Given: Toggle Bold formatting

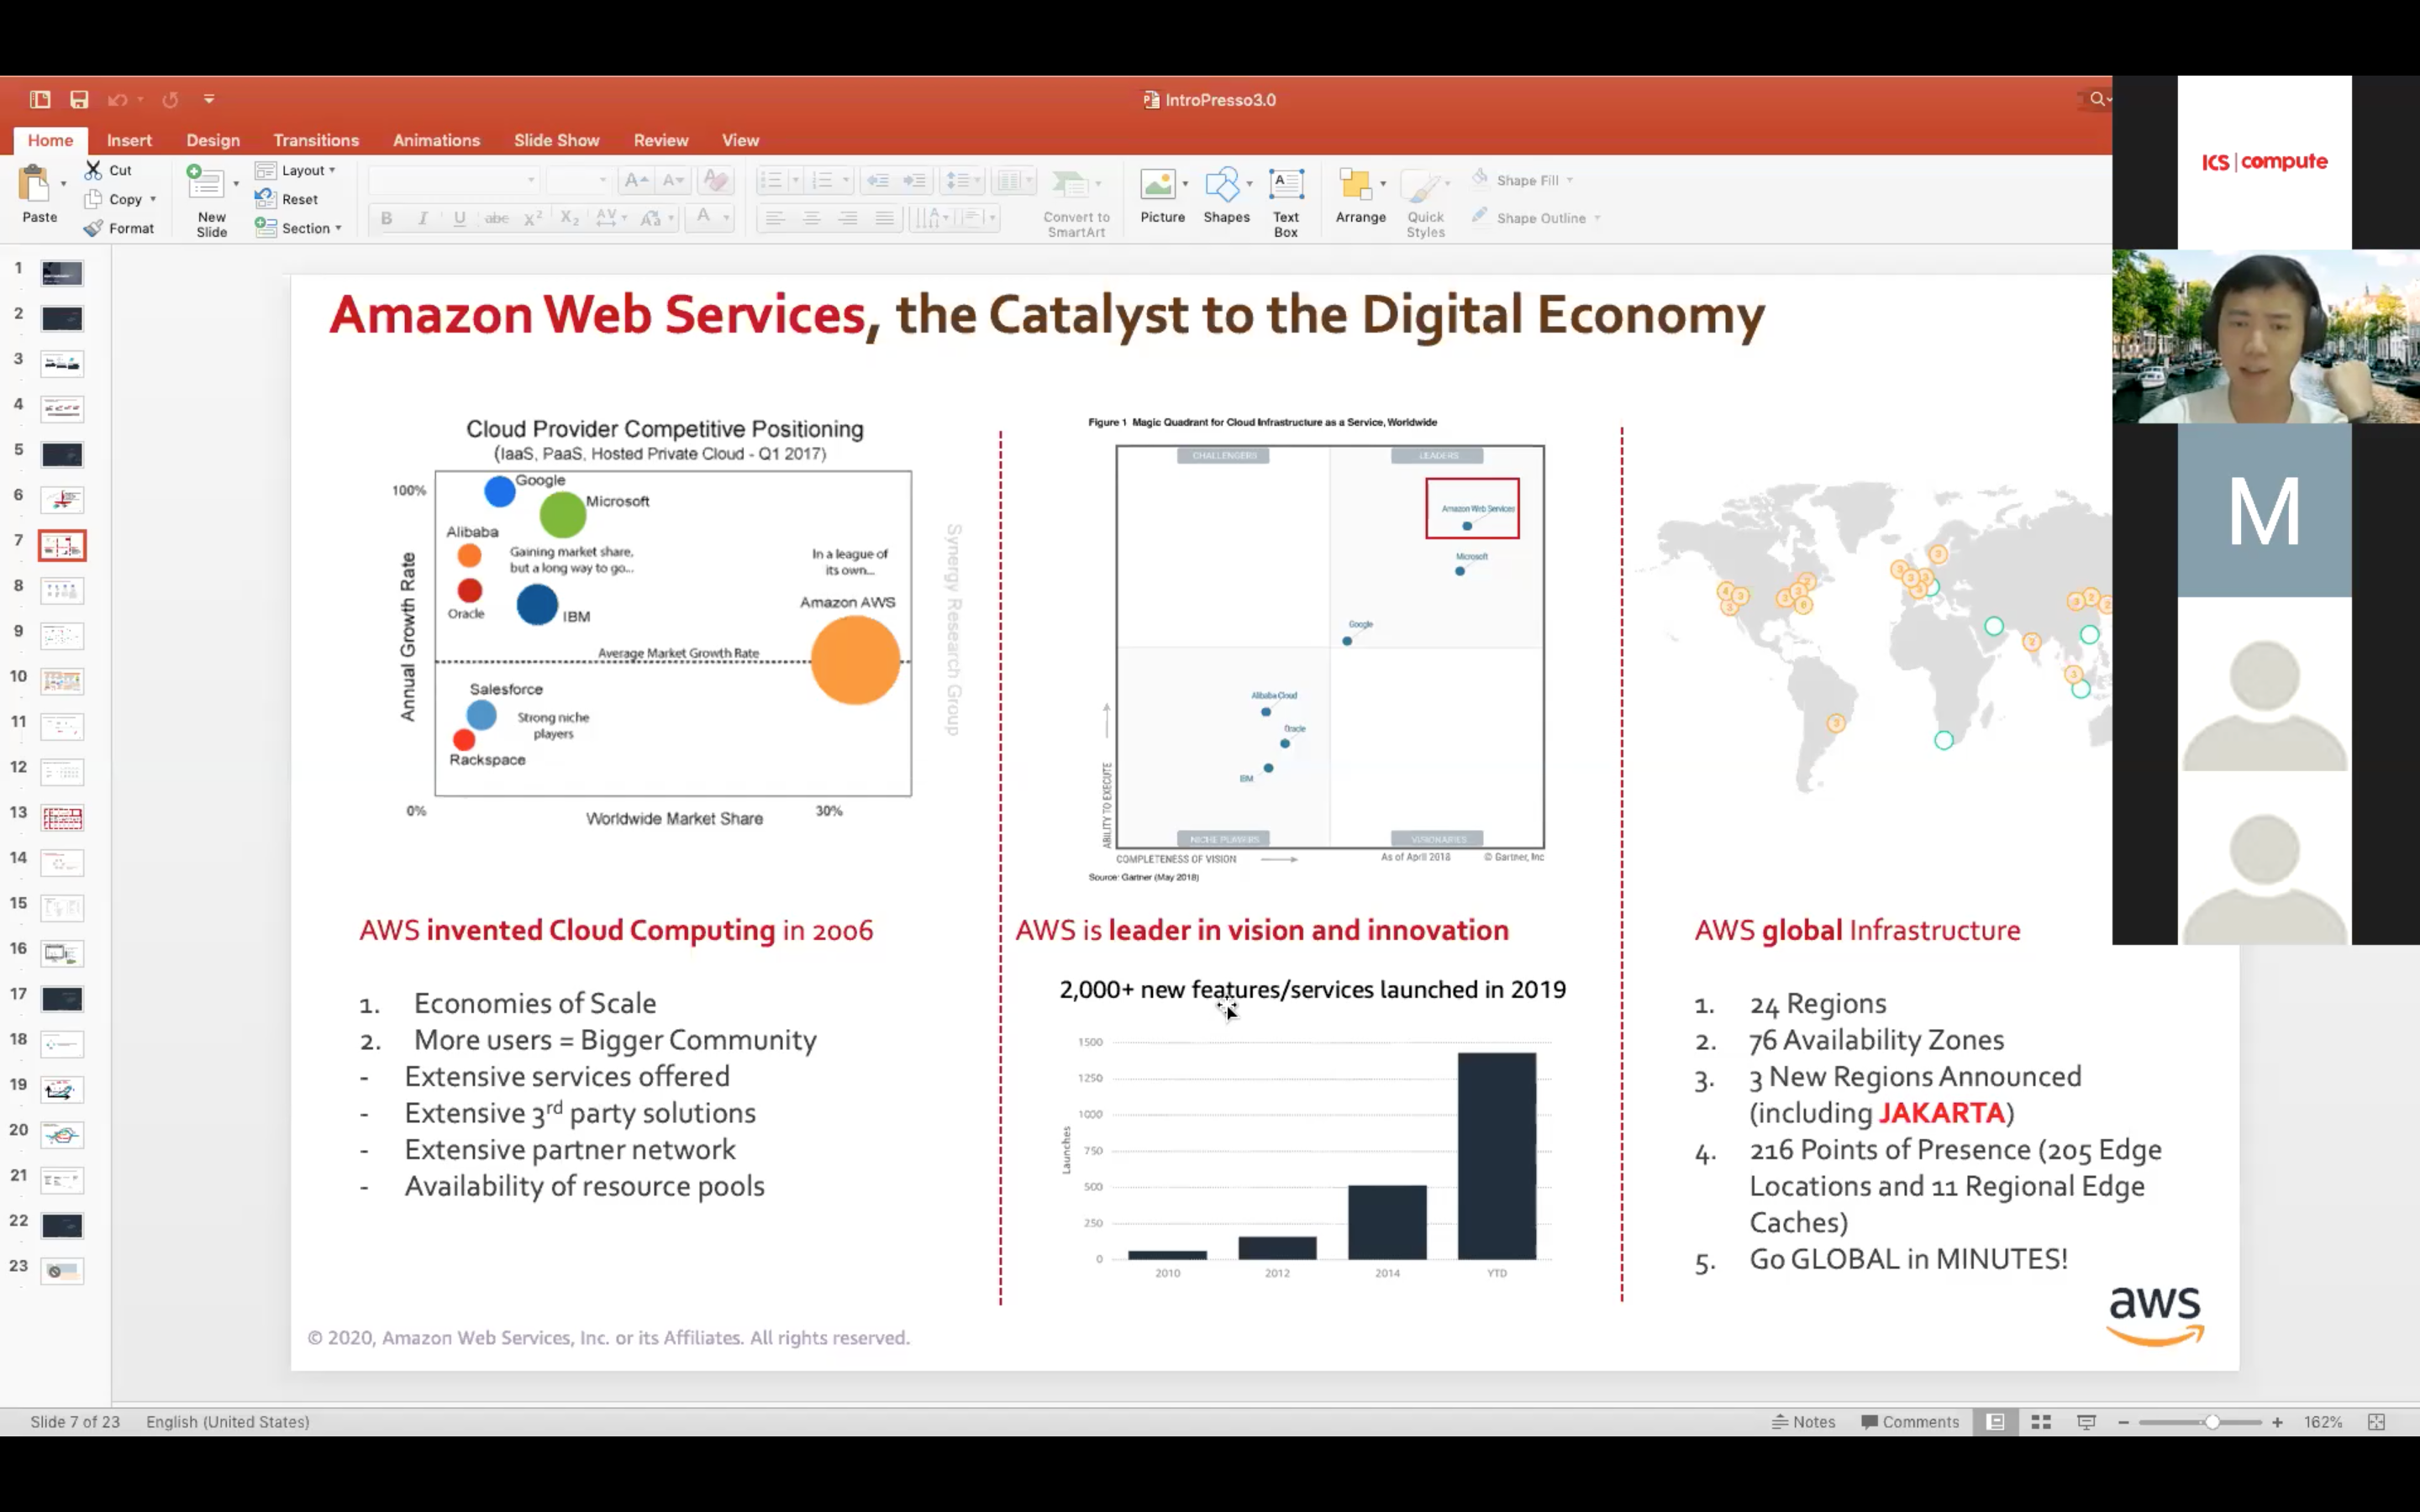Looking at the screenshot, I should (x=386, y=218).
